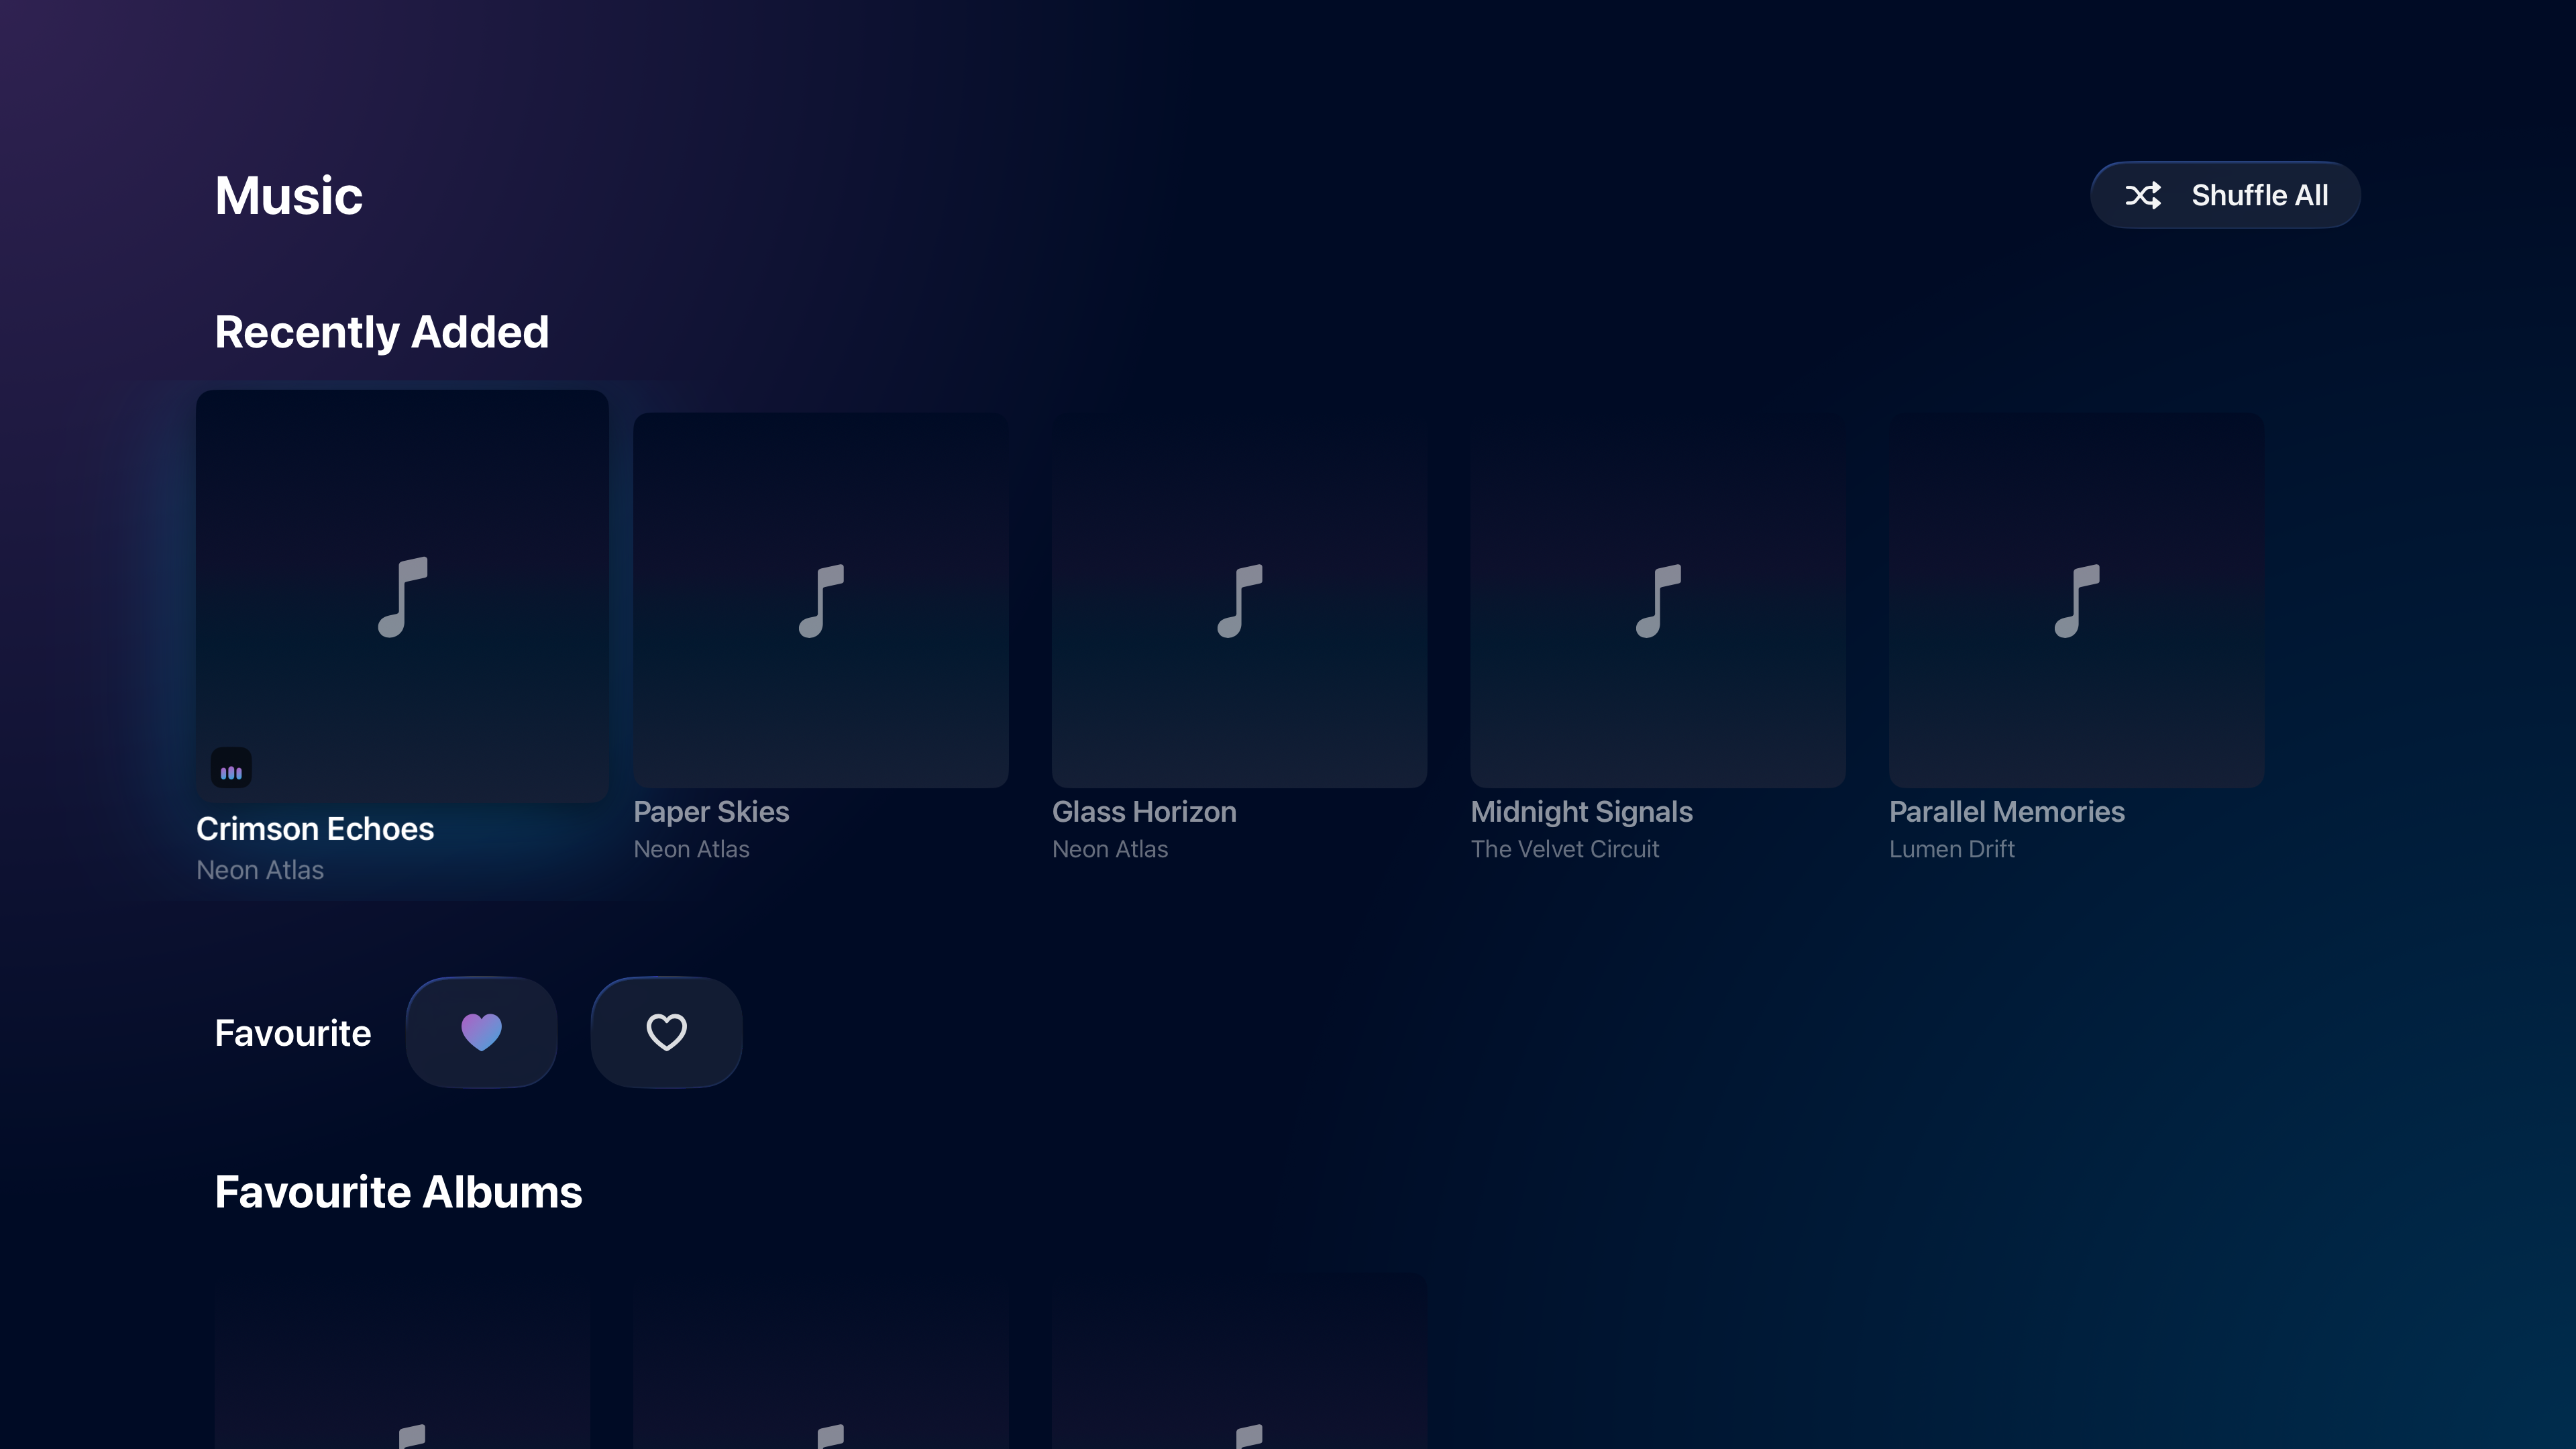
Task: Click the Paper Skies title text
Action: point(711,812)
